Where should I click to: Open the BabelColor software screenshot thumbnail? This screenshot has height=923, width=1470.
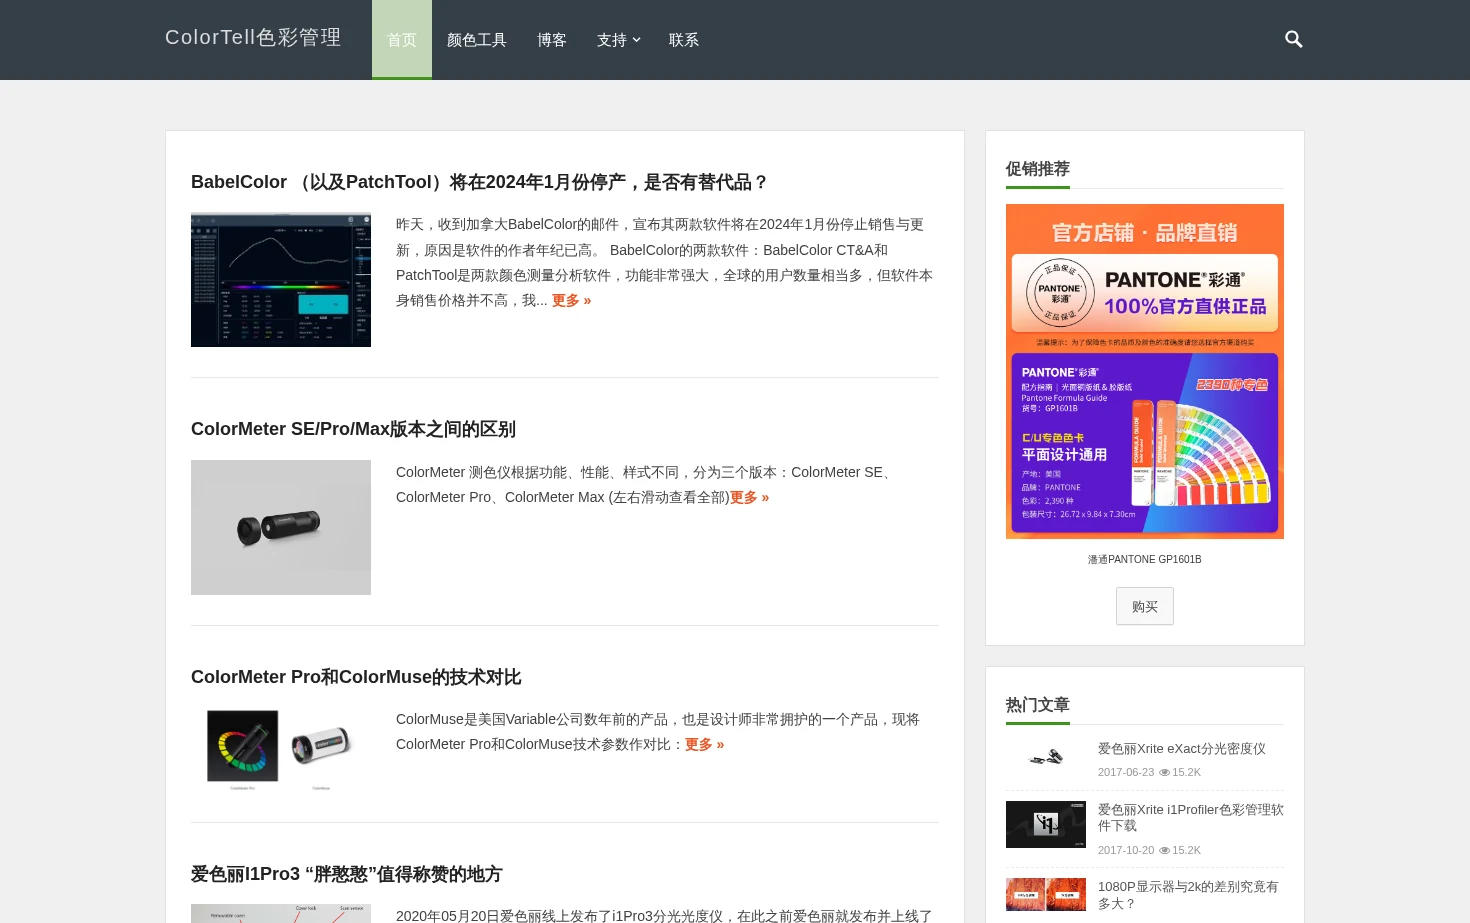coord(281,280)
